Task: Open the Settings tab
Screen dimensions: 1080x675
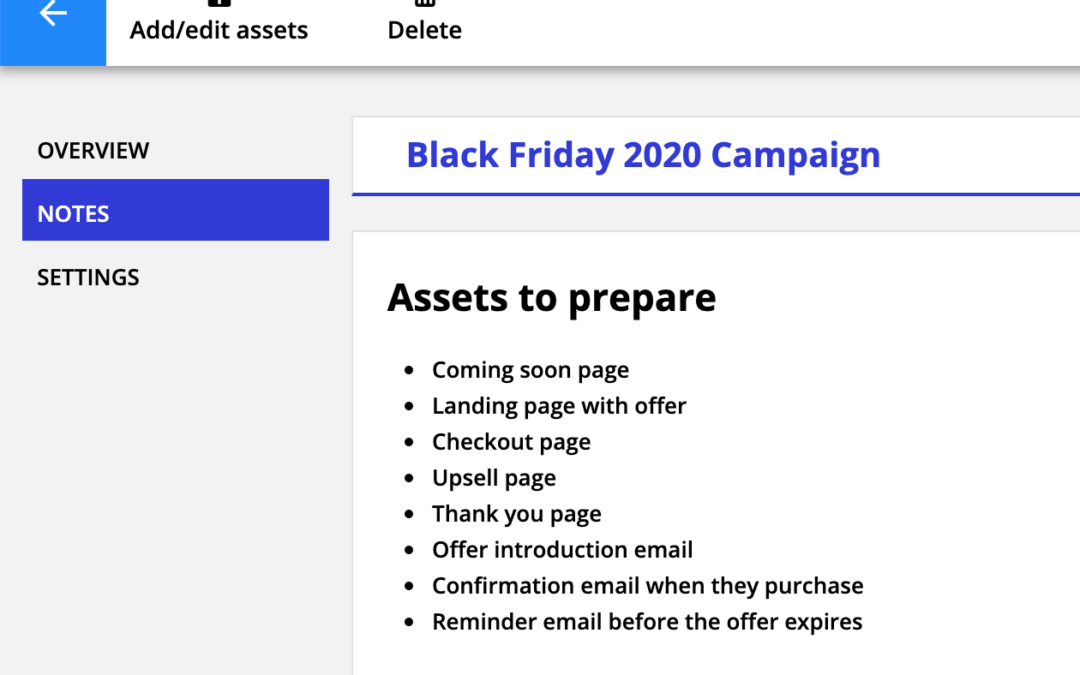Action: pos(88,277)
